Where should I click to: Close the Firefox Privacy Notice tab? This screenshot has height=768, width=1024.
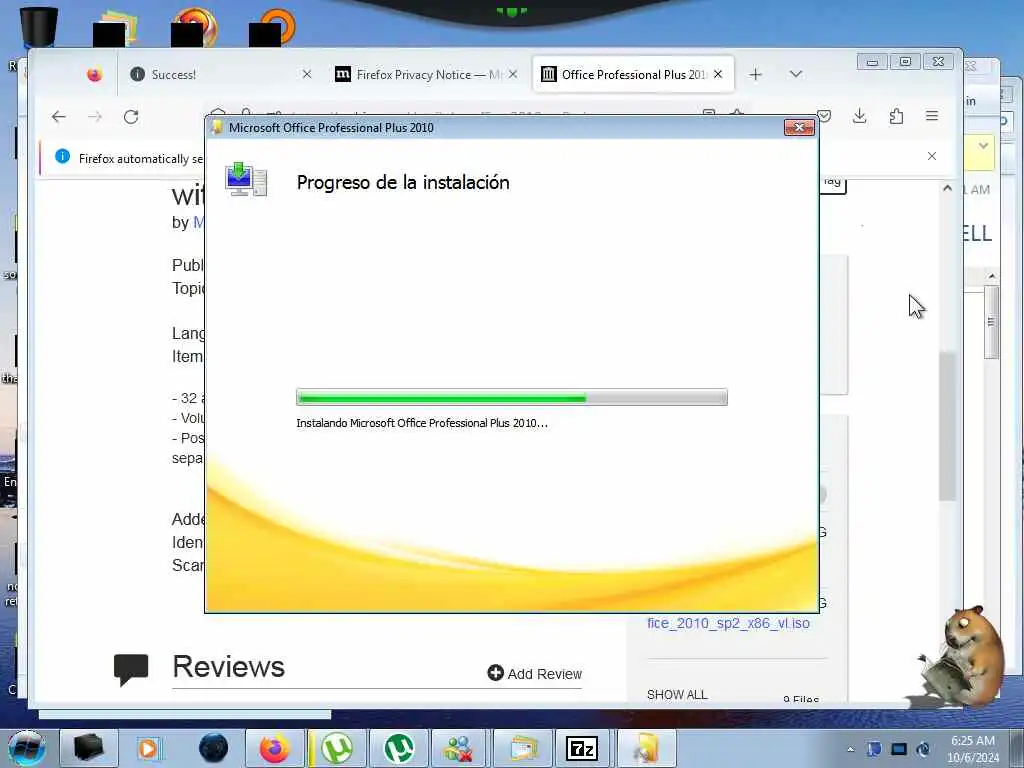tap(513, 74)
